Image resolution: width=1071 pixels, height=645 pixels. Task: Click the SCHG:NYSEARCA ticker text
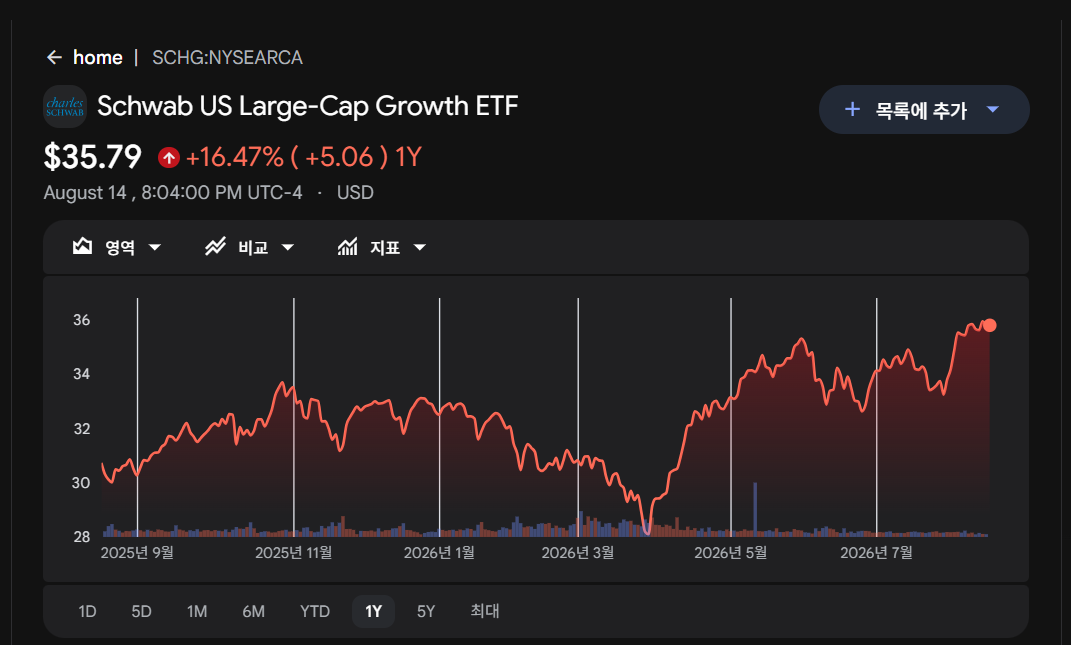pos(227,57)
